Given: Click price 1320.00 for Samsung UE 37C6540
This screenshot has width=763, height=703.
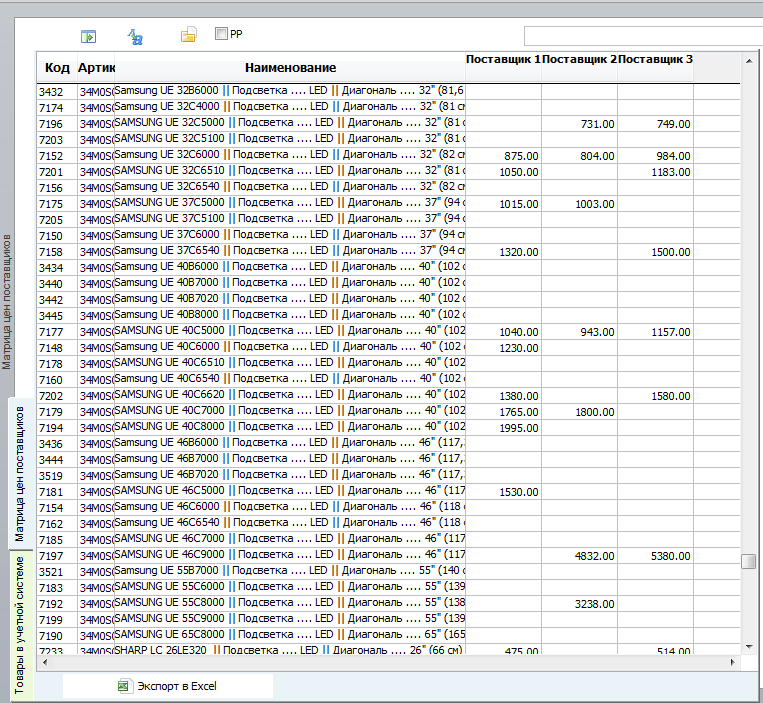Looking at the screenshot, I should click(519, 252).
